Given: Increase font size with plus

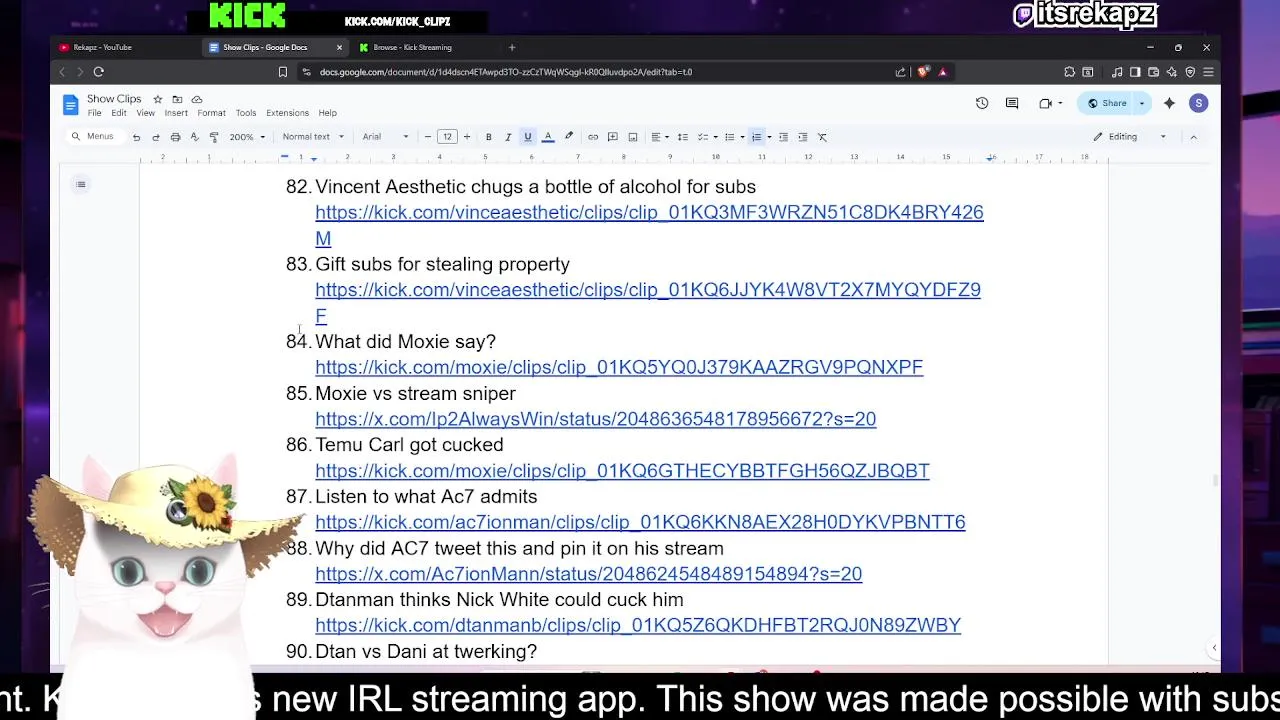Looking at the screenshot, I should [466, 137].
